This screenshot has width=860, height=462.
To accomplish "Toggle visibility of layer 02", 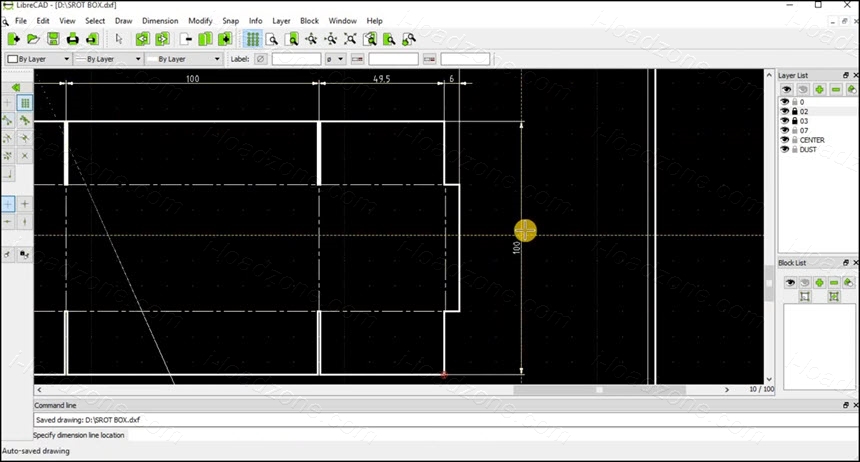I will 785,111.
